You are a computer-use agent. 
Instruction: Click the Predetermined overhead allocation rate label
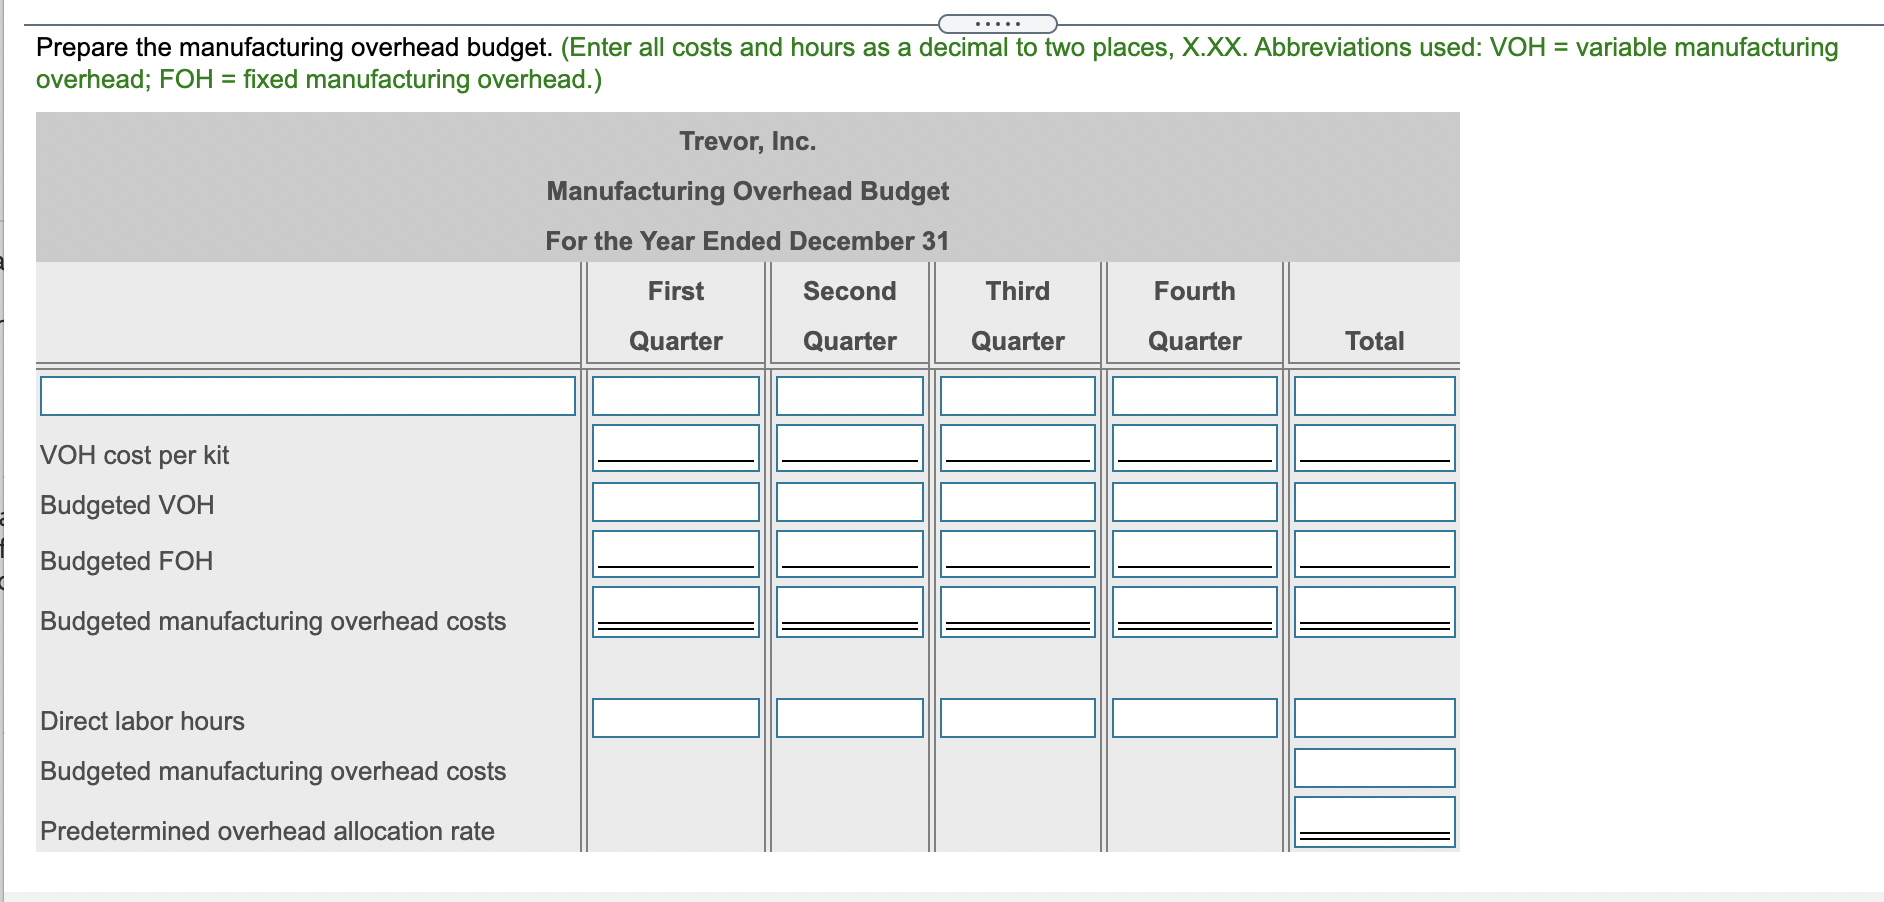coord(267,831)
